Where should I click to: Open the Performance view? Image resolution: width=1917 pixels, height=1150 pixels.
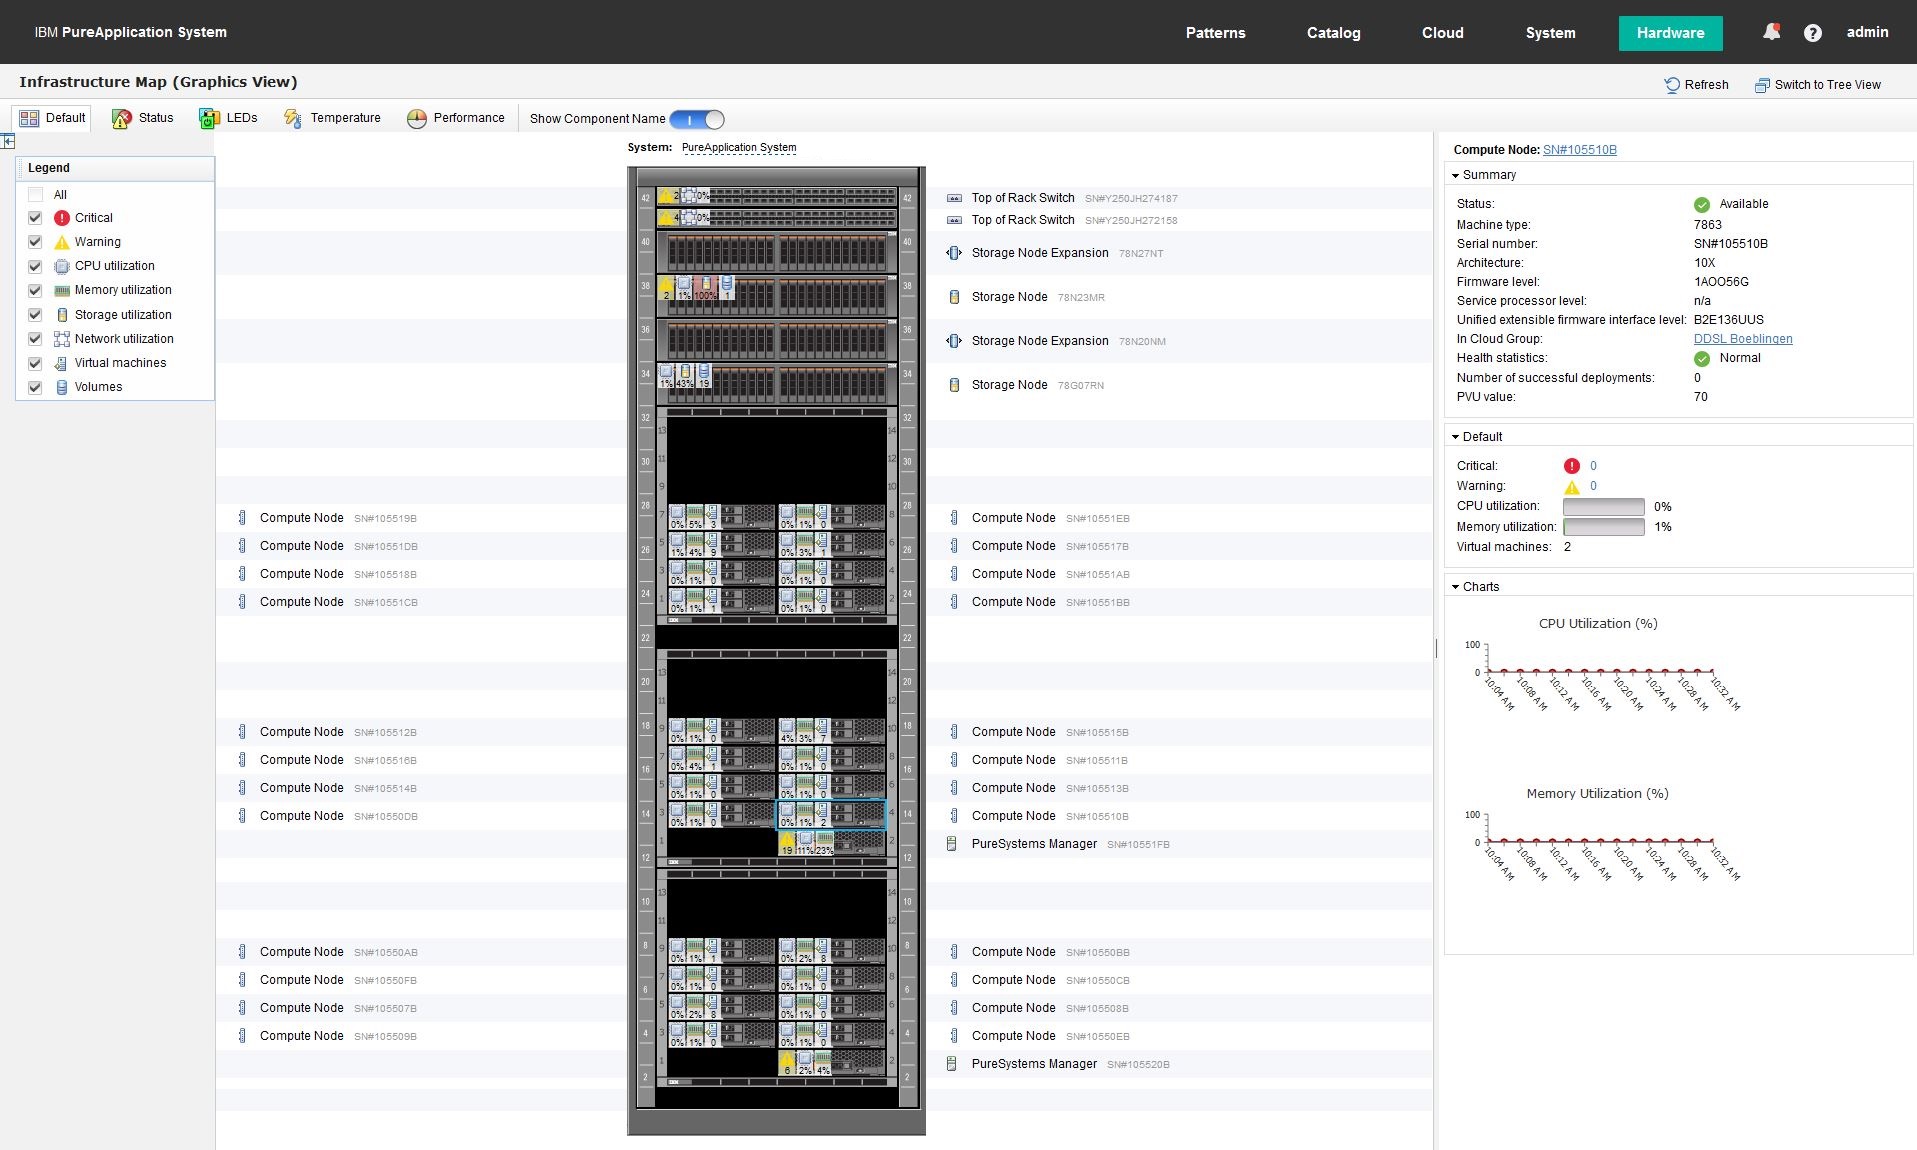point(416,117)
